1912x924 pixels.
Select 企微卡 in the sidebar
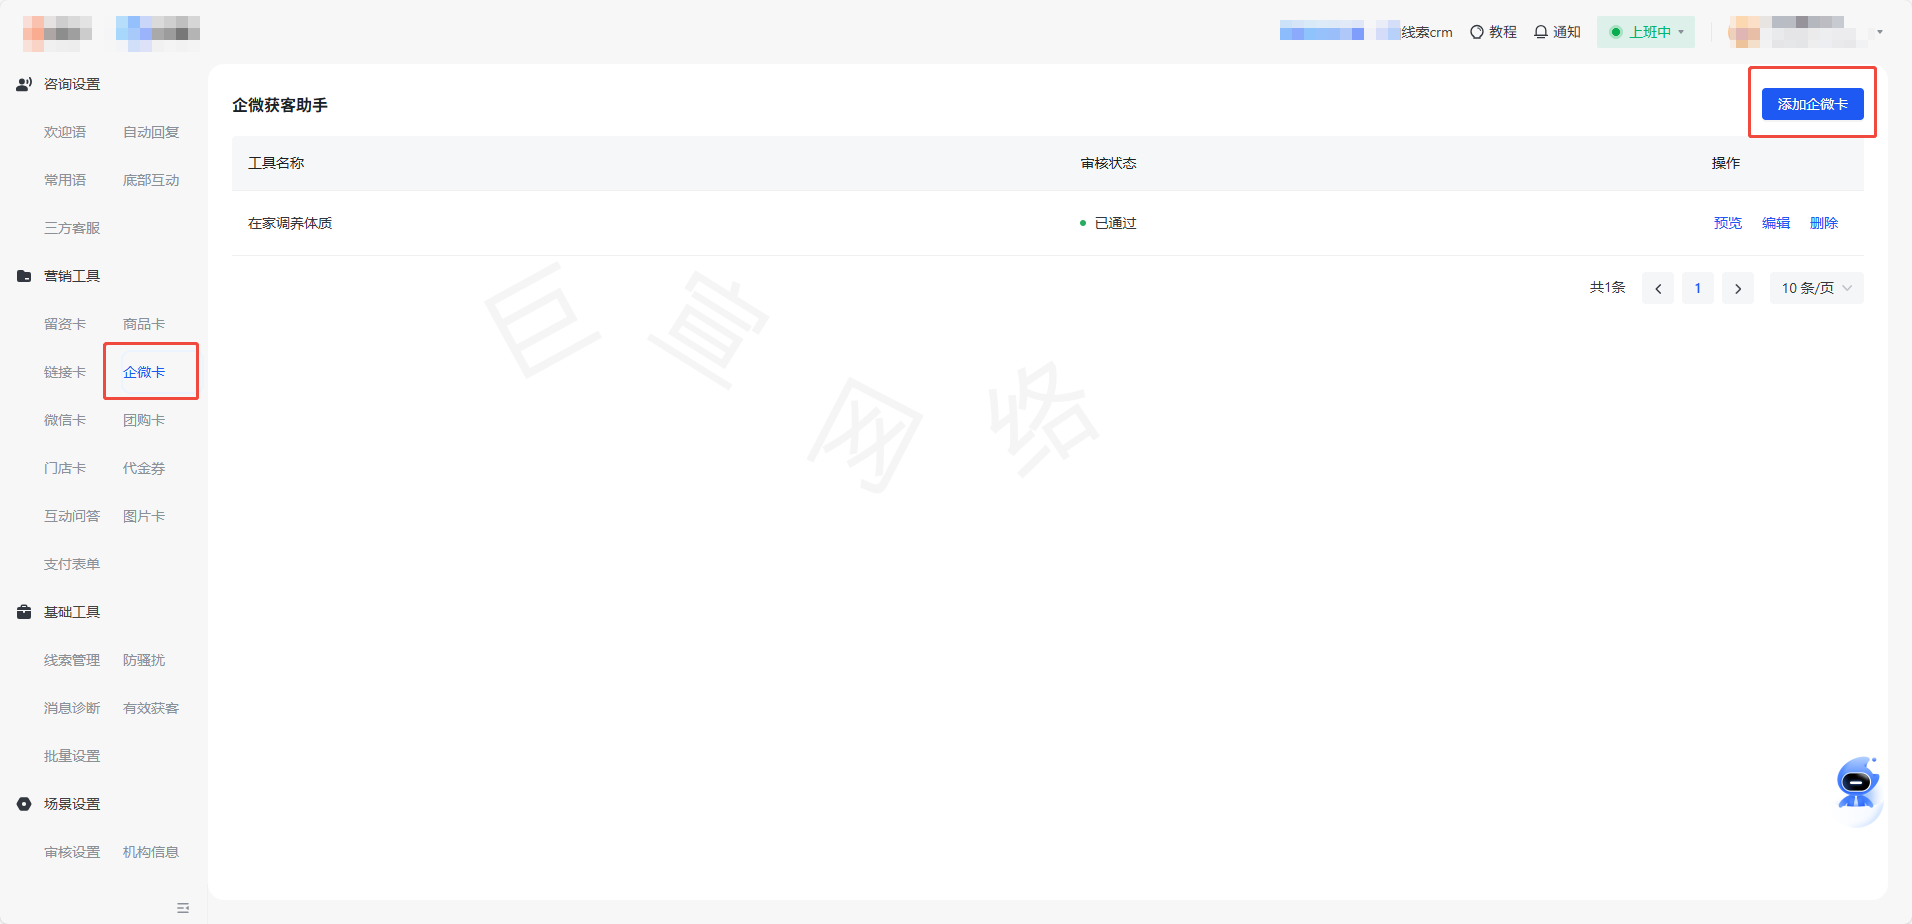click(x=144, y=372)
